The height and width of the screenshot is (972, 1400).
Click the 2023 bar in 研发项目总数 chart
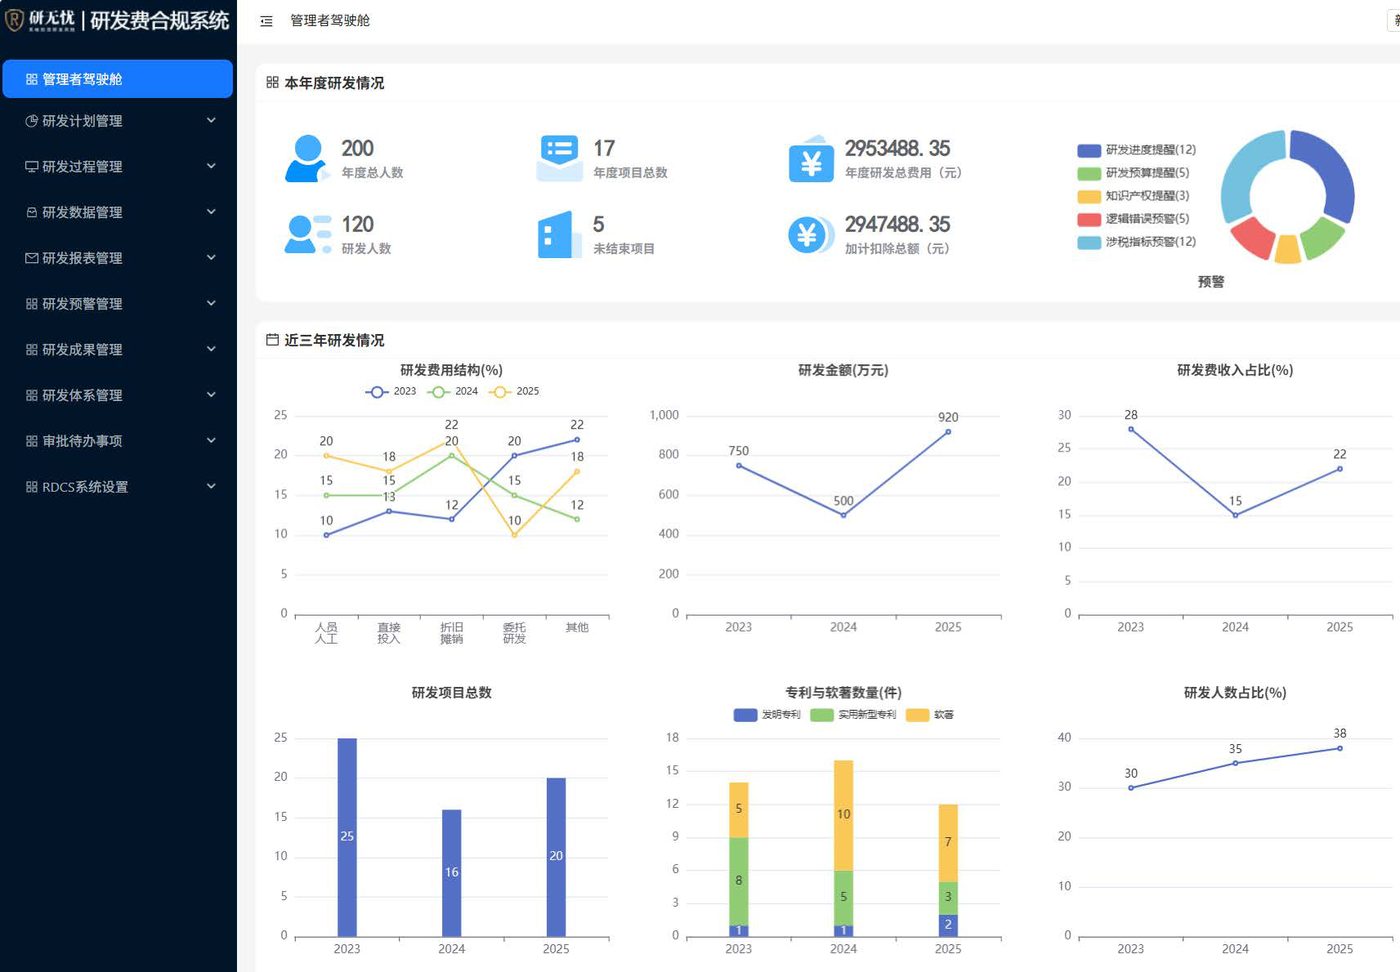point(347,837)
